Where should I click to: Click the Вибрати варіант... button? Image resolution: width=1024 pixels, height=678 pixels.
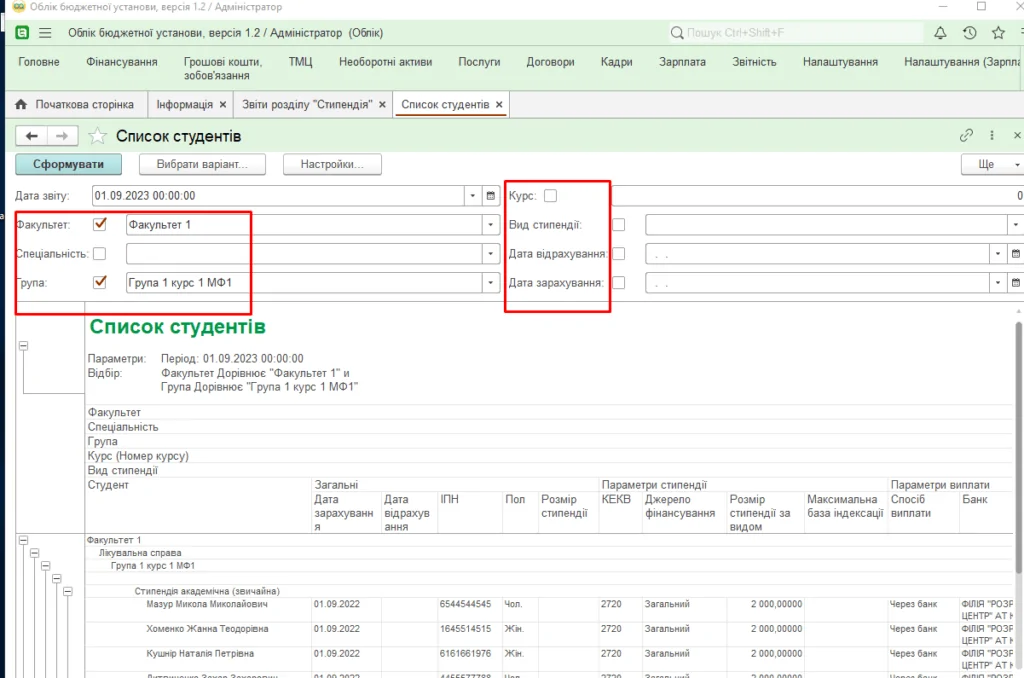click(x=202, y=164)
